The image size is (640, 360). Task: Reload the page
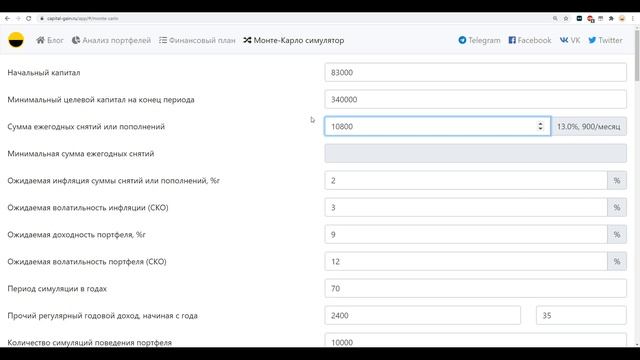pos(29,18)
